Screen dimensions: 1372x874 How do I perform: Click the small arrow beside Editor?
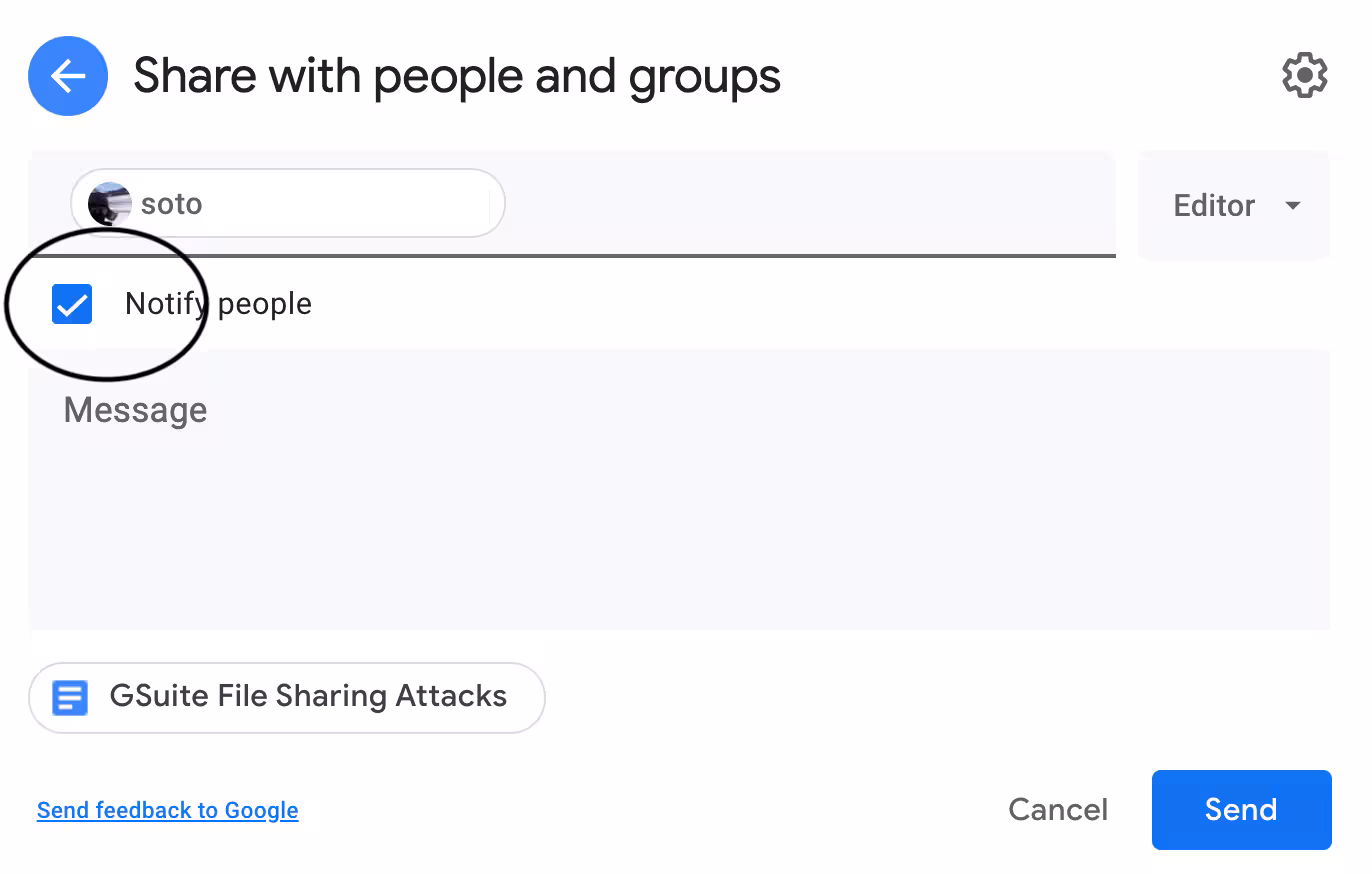coord(1293,206)
